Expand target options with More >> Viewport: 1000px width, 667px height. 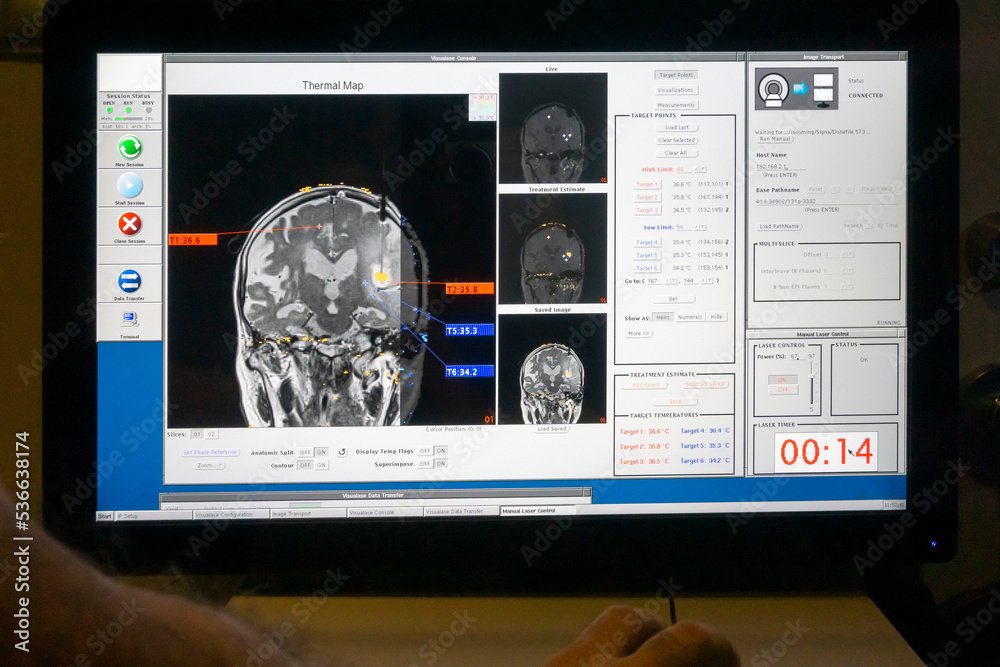(x=638, y=334)
